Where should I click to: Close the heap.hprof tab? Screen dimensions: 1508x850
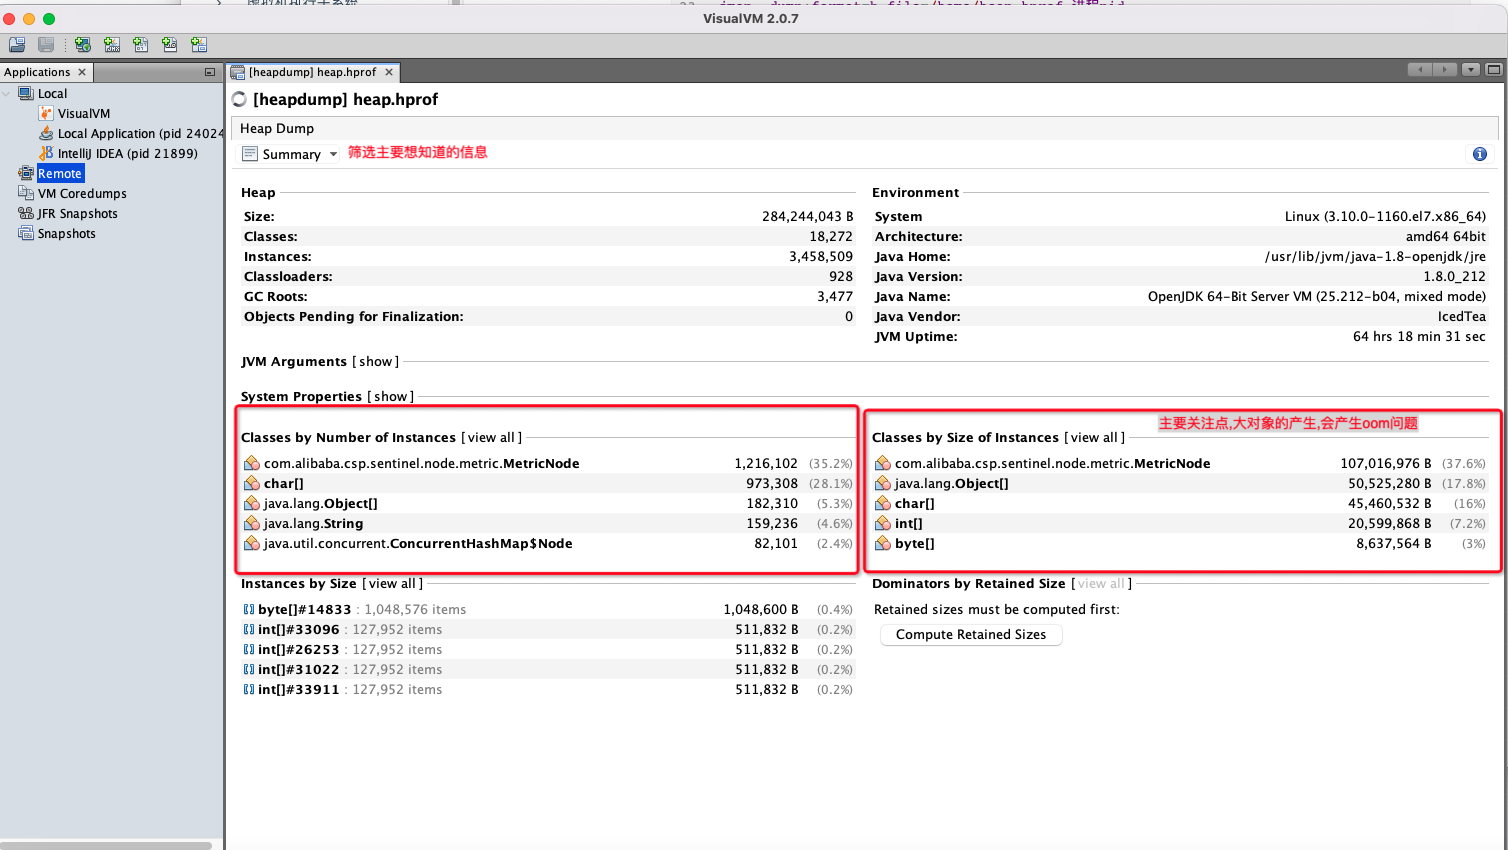[389, 72]
